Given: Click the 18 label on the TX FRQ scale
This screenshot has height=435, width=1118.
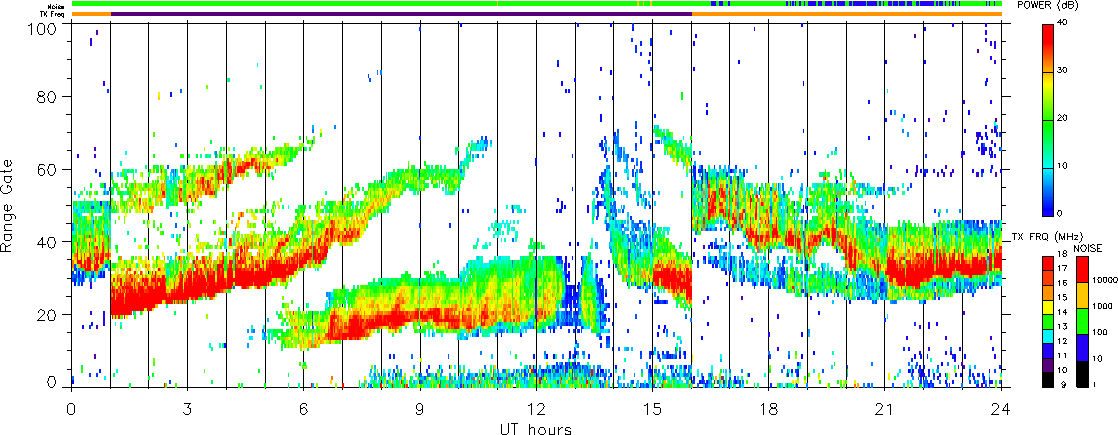Looking at the screenshot, I should pyautogui.click(x=1062, y=254).
